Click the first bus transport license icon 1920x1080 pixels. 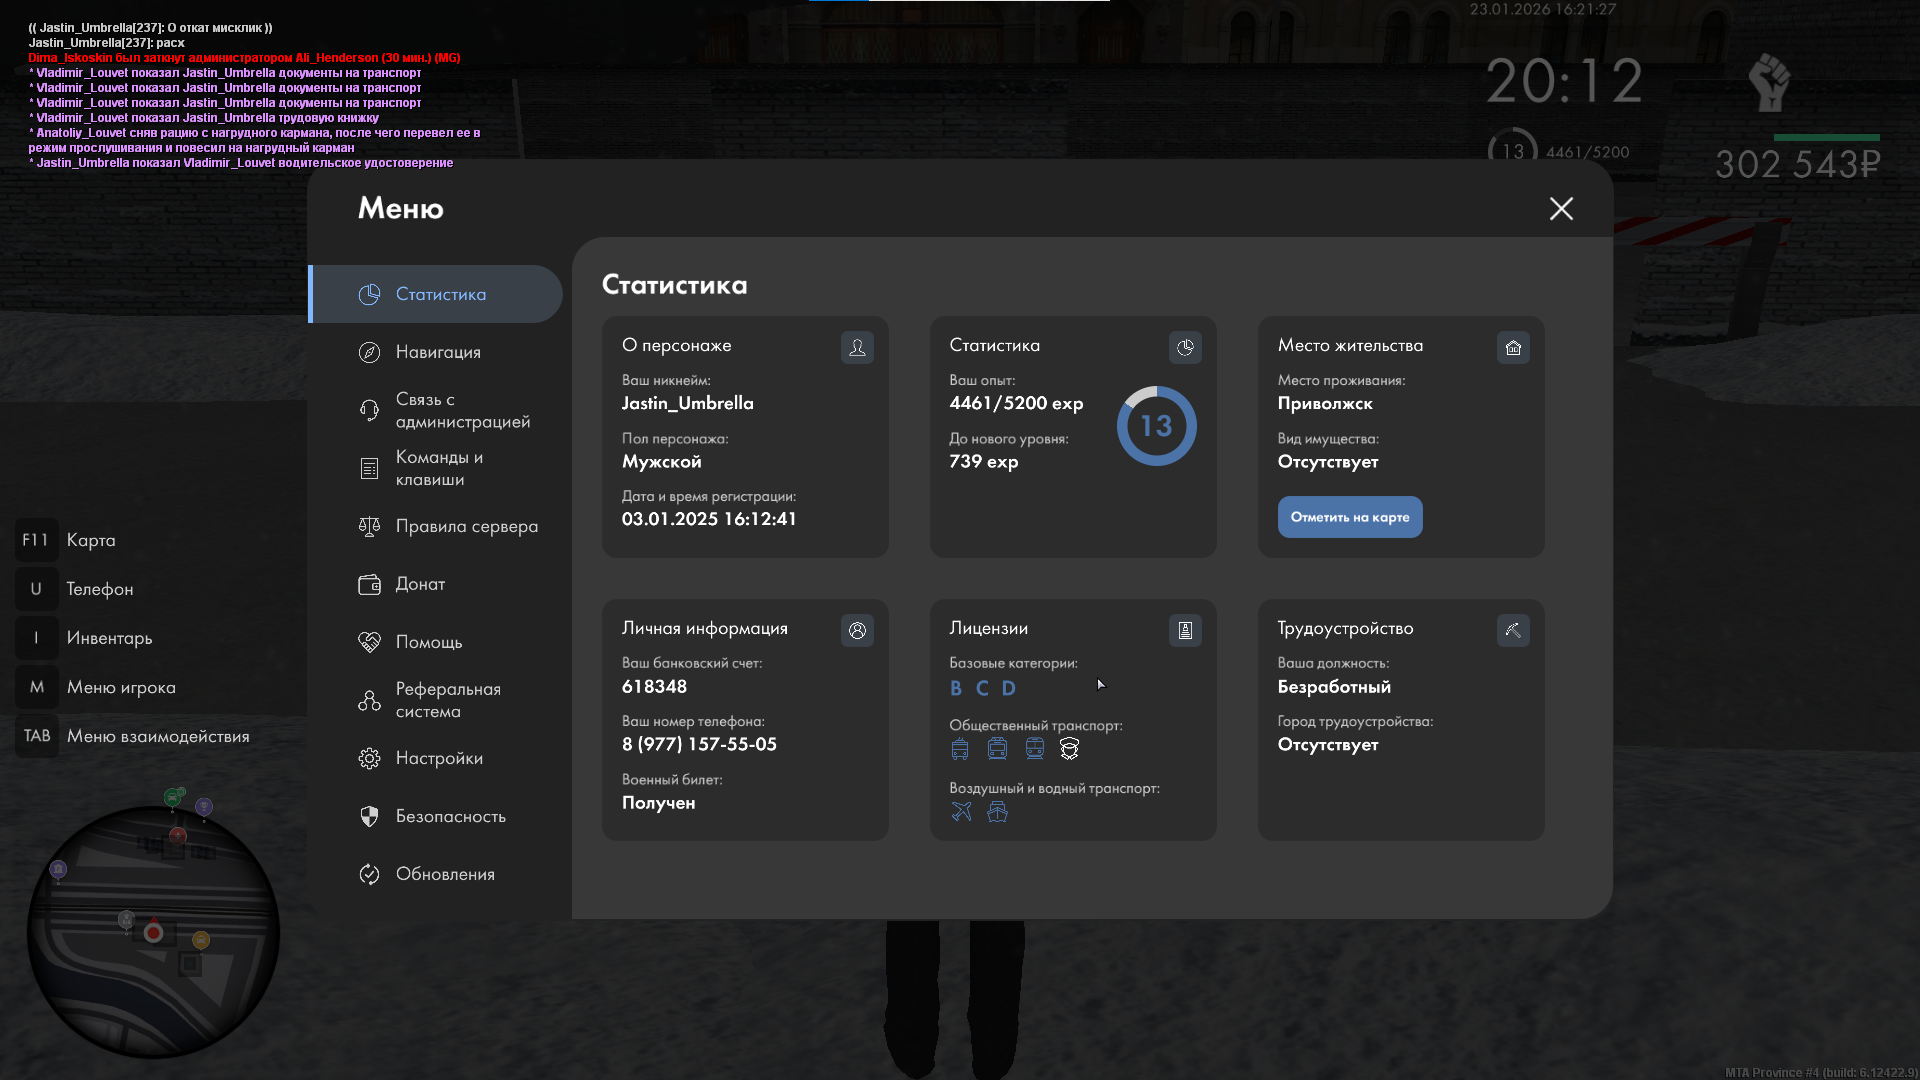pyautogui.click(x=960, y=749)
